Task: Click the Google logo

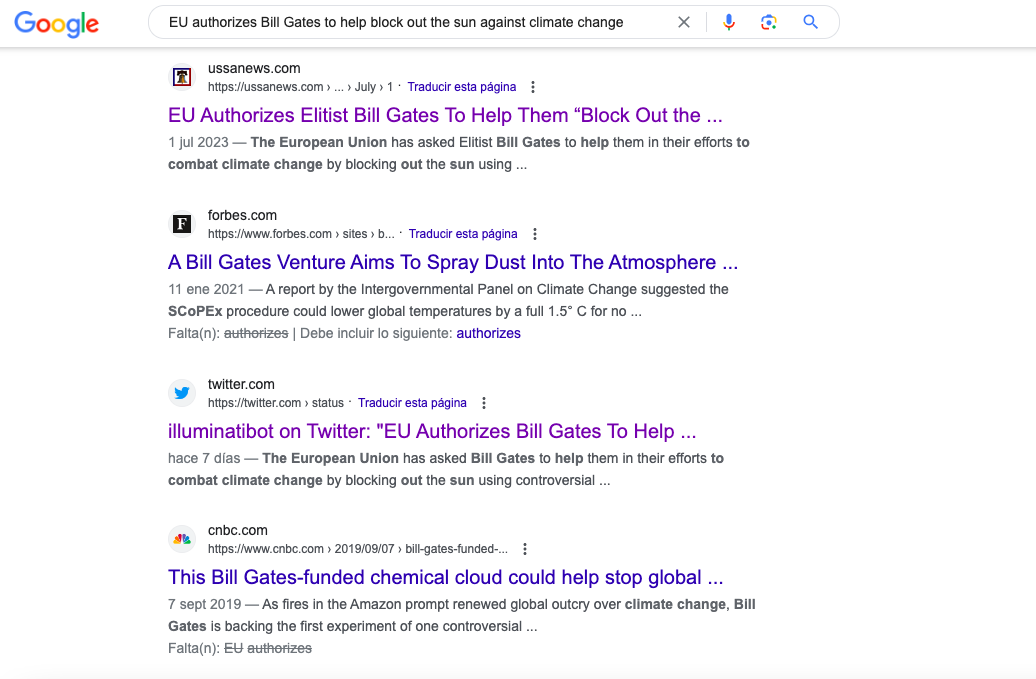Action: 56,24
